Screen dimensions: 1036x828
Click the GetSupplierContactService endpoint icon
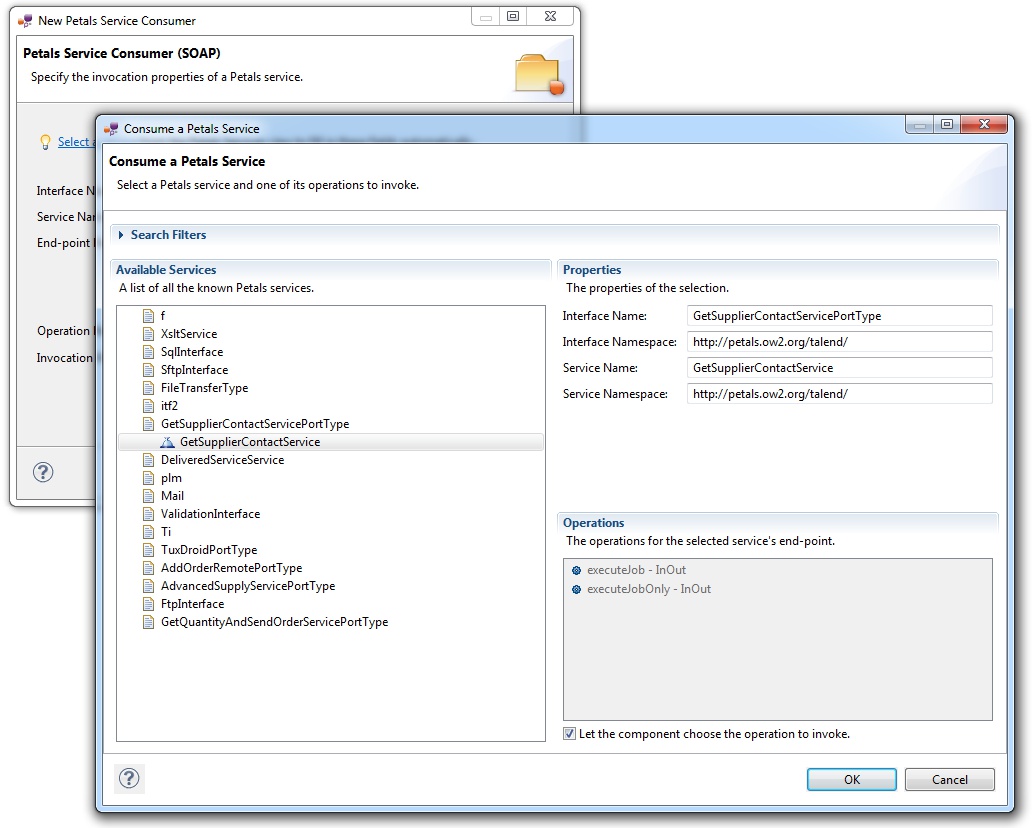[167, 442]
